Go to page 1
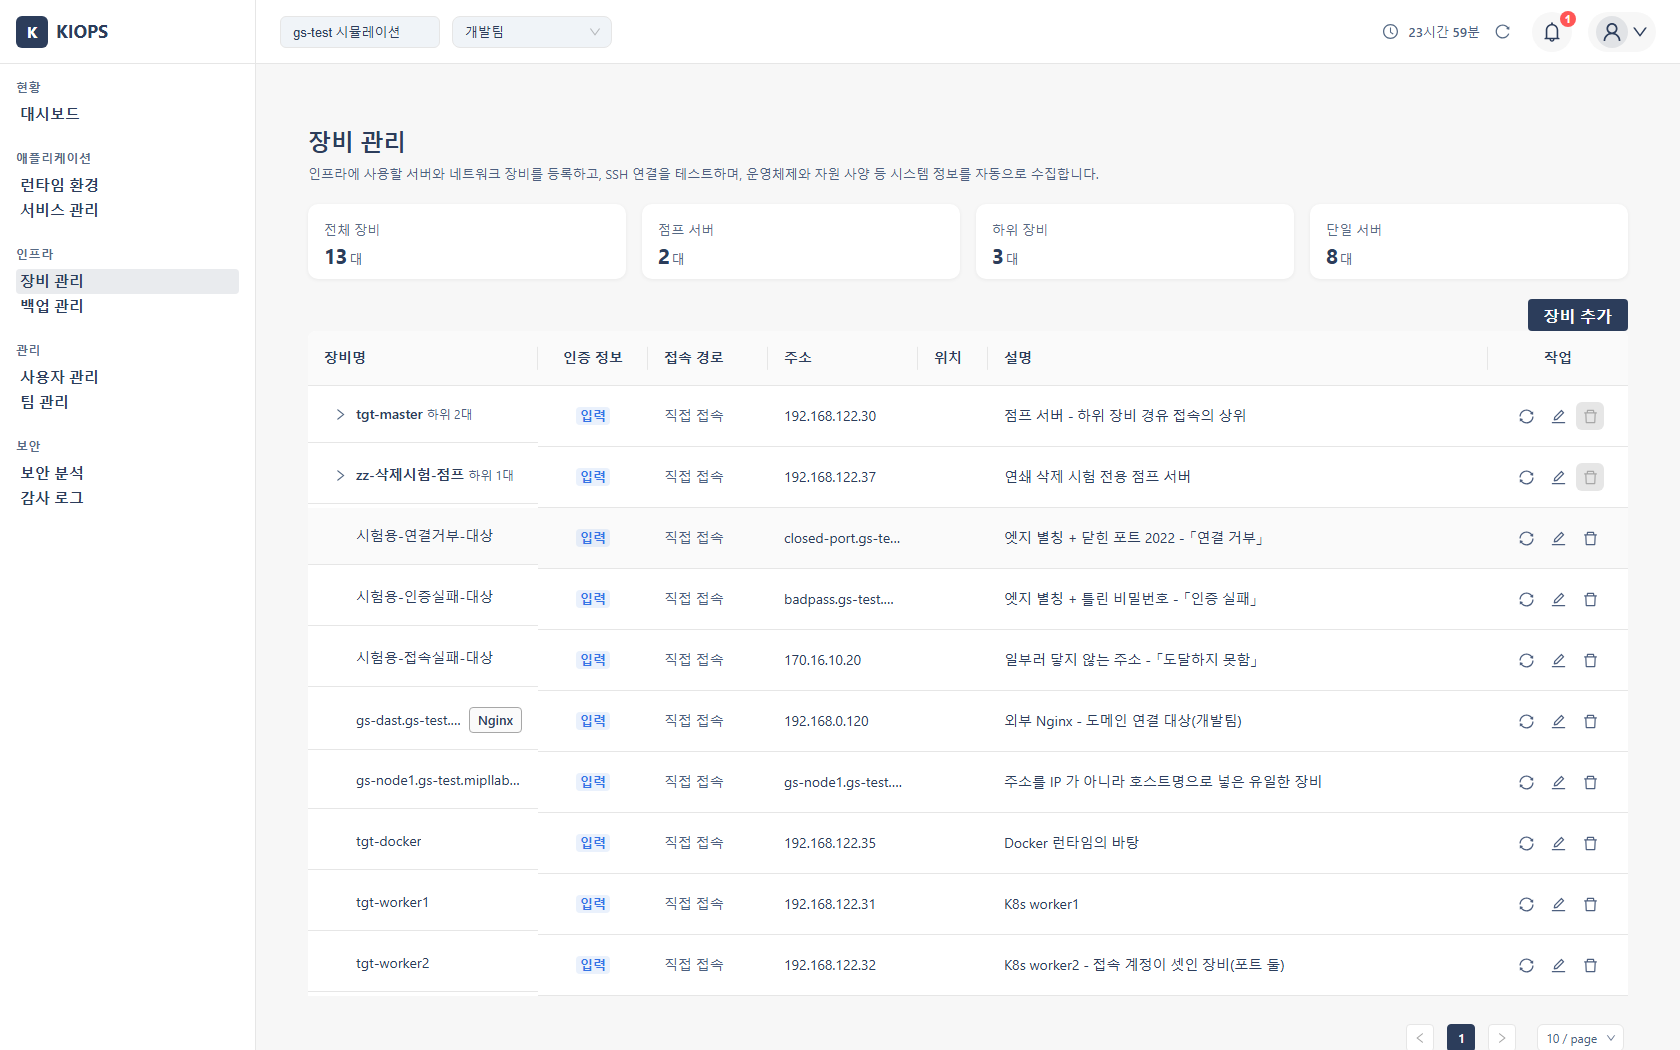Screen dimensions: 1680x1050 click(x=1461, y=1038)
